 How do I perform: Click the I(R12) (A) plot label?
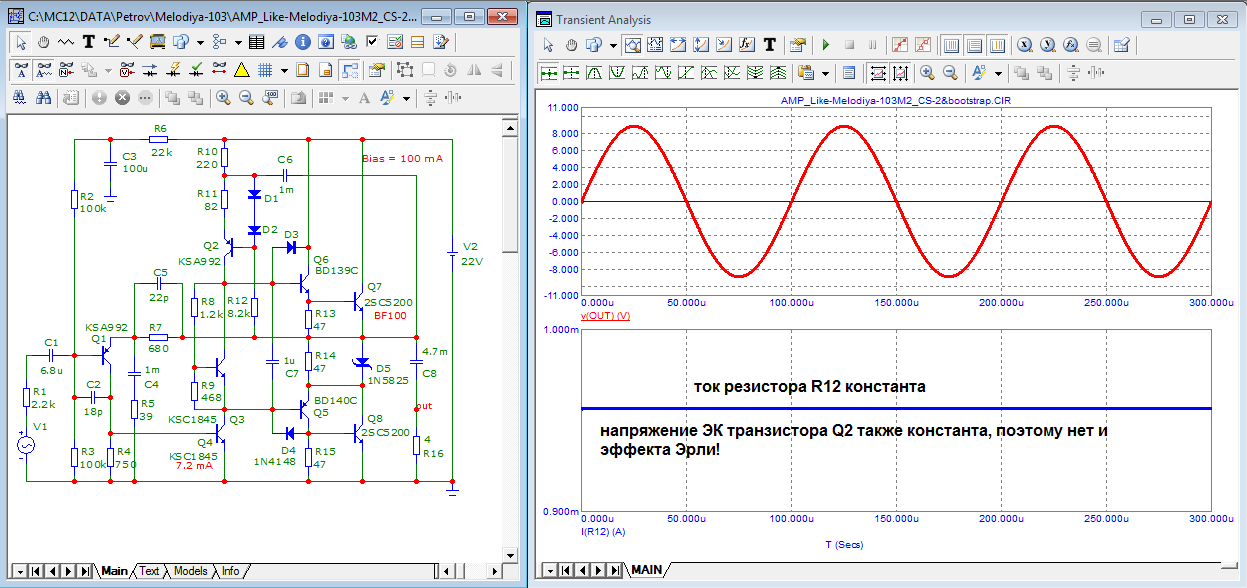[x=603, y=531]
